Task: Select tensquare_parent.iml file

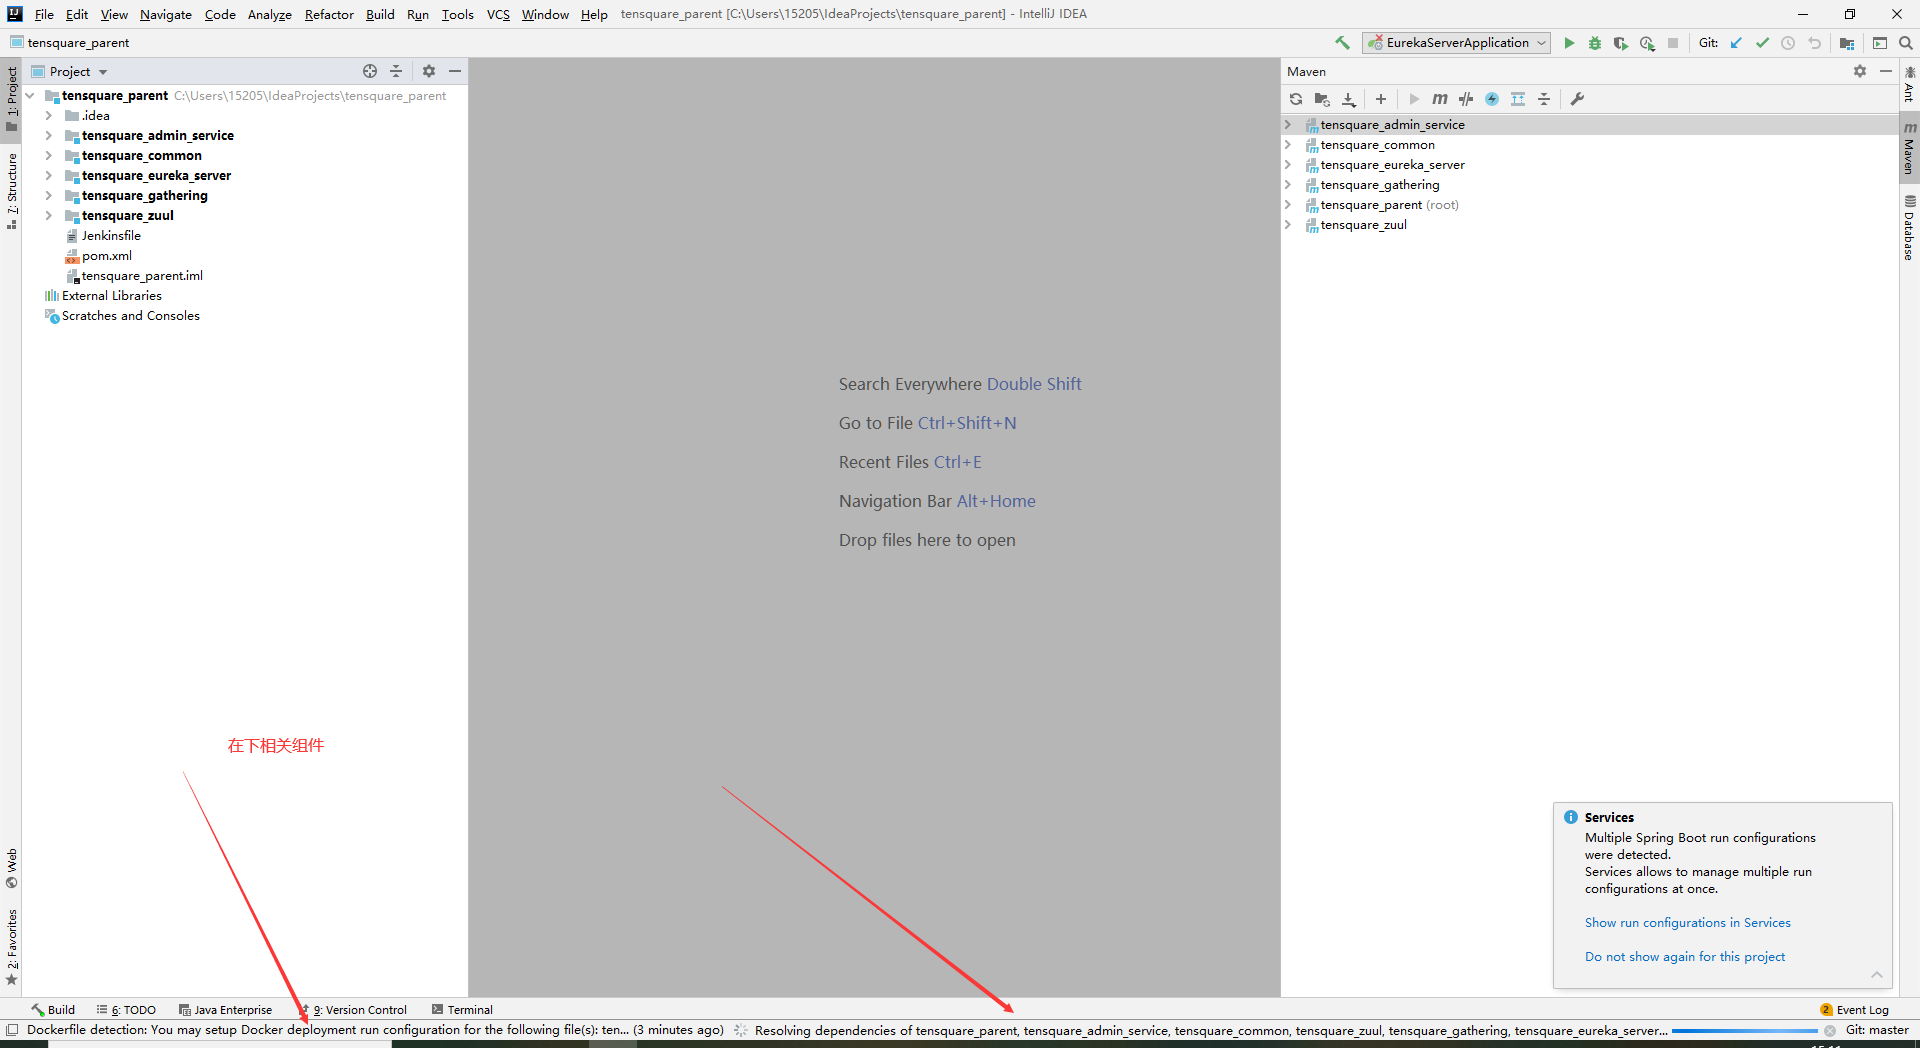Action: 142,276
